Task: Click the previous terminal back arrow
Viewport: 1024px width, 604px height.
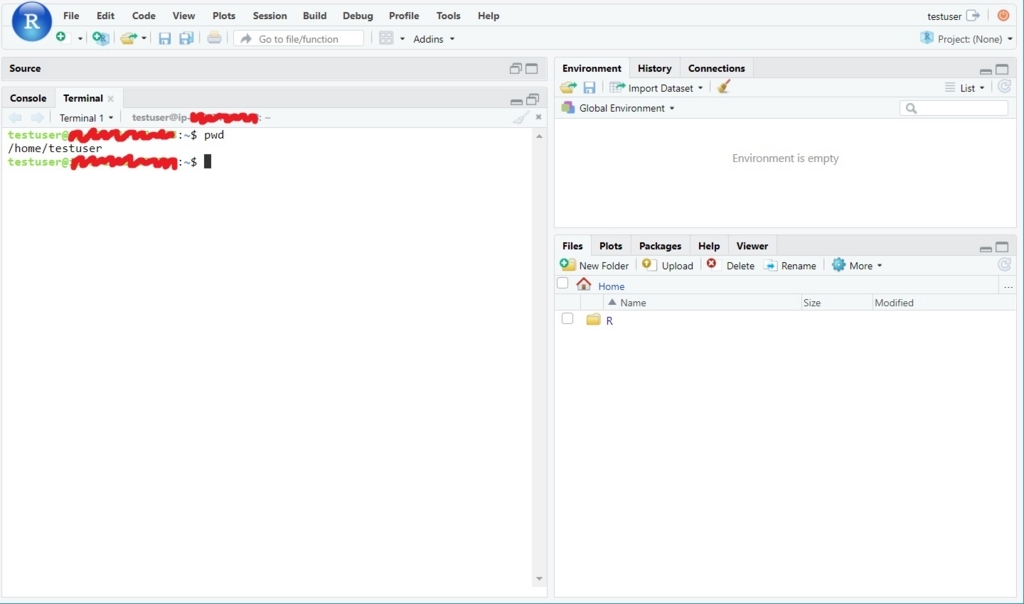Action: 15,118
